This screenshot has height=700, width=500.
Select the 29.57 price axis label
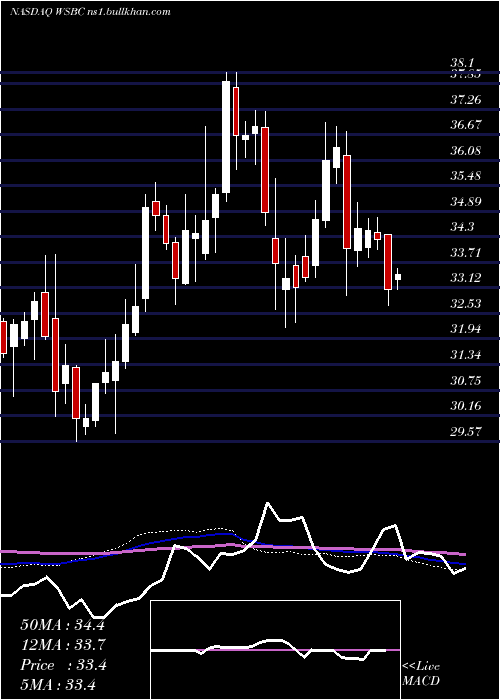(465, 432)
